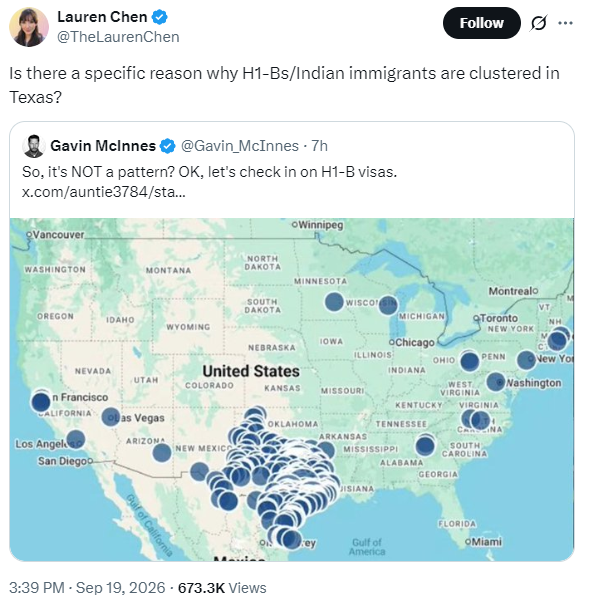Click Lauren Chen's profile avatar
589x595 pixels.
coord(29,27)
